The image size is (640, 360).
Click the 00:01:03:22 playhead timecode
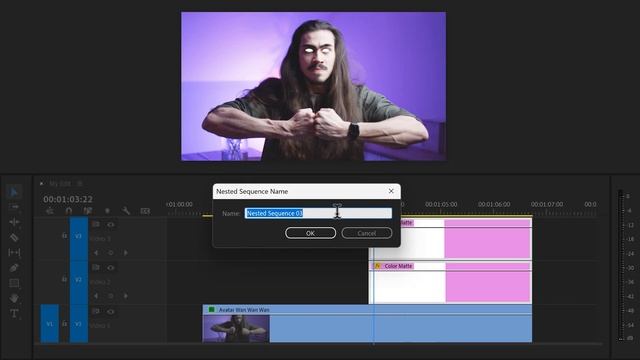[x=68, y=199]
